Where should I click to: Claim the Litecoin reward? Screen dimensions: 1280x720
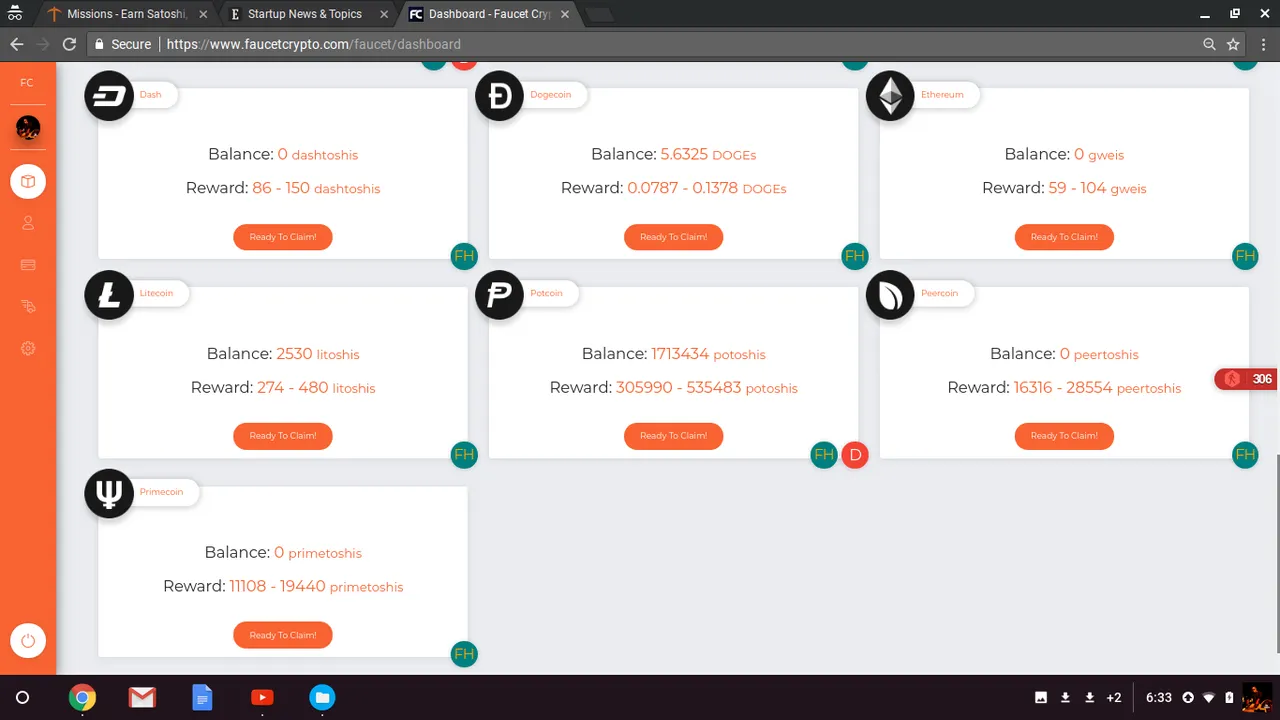pos(283,436)
